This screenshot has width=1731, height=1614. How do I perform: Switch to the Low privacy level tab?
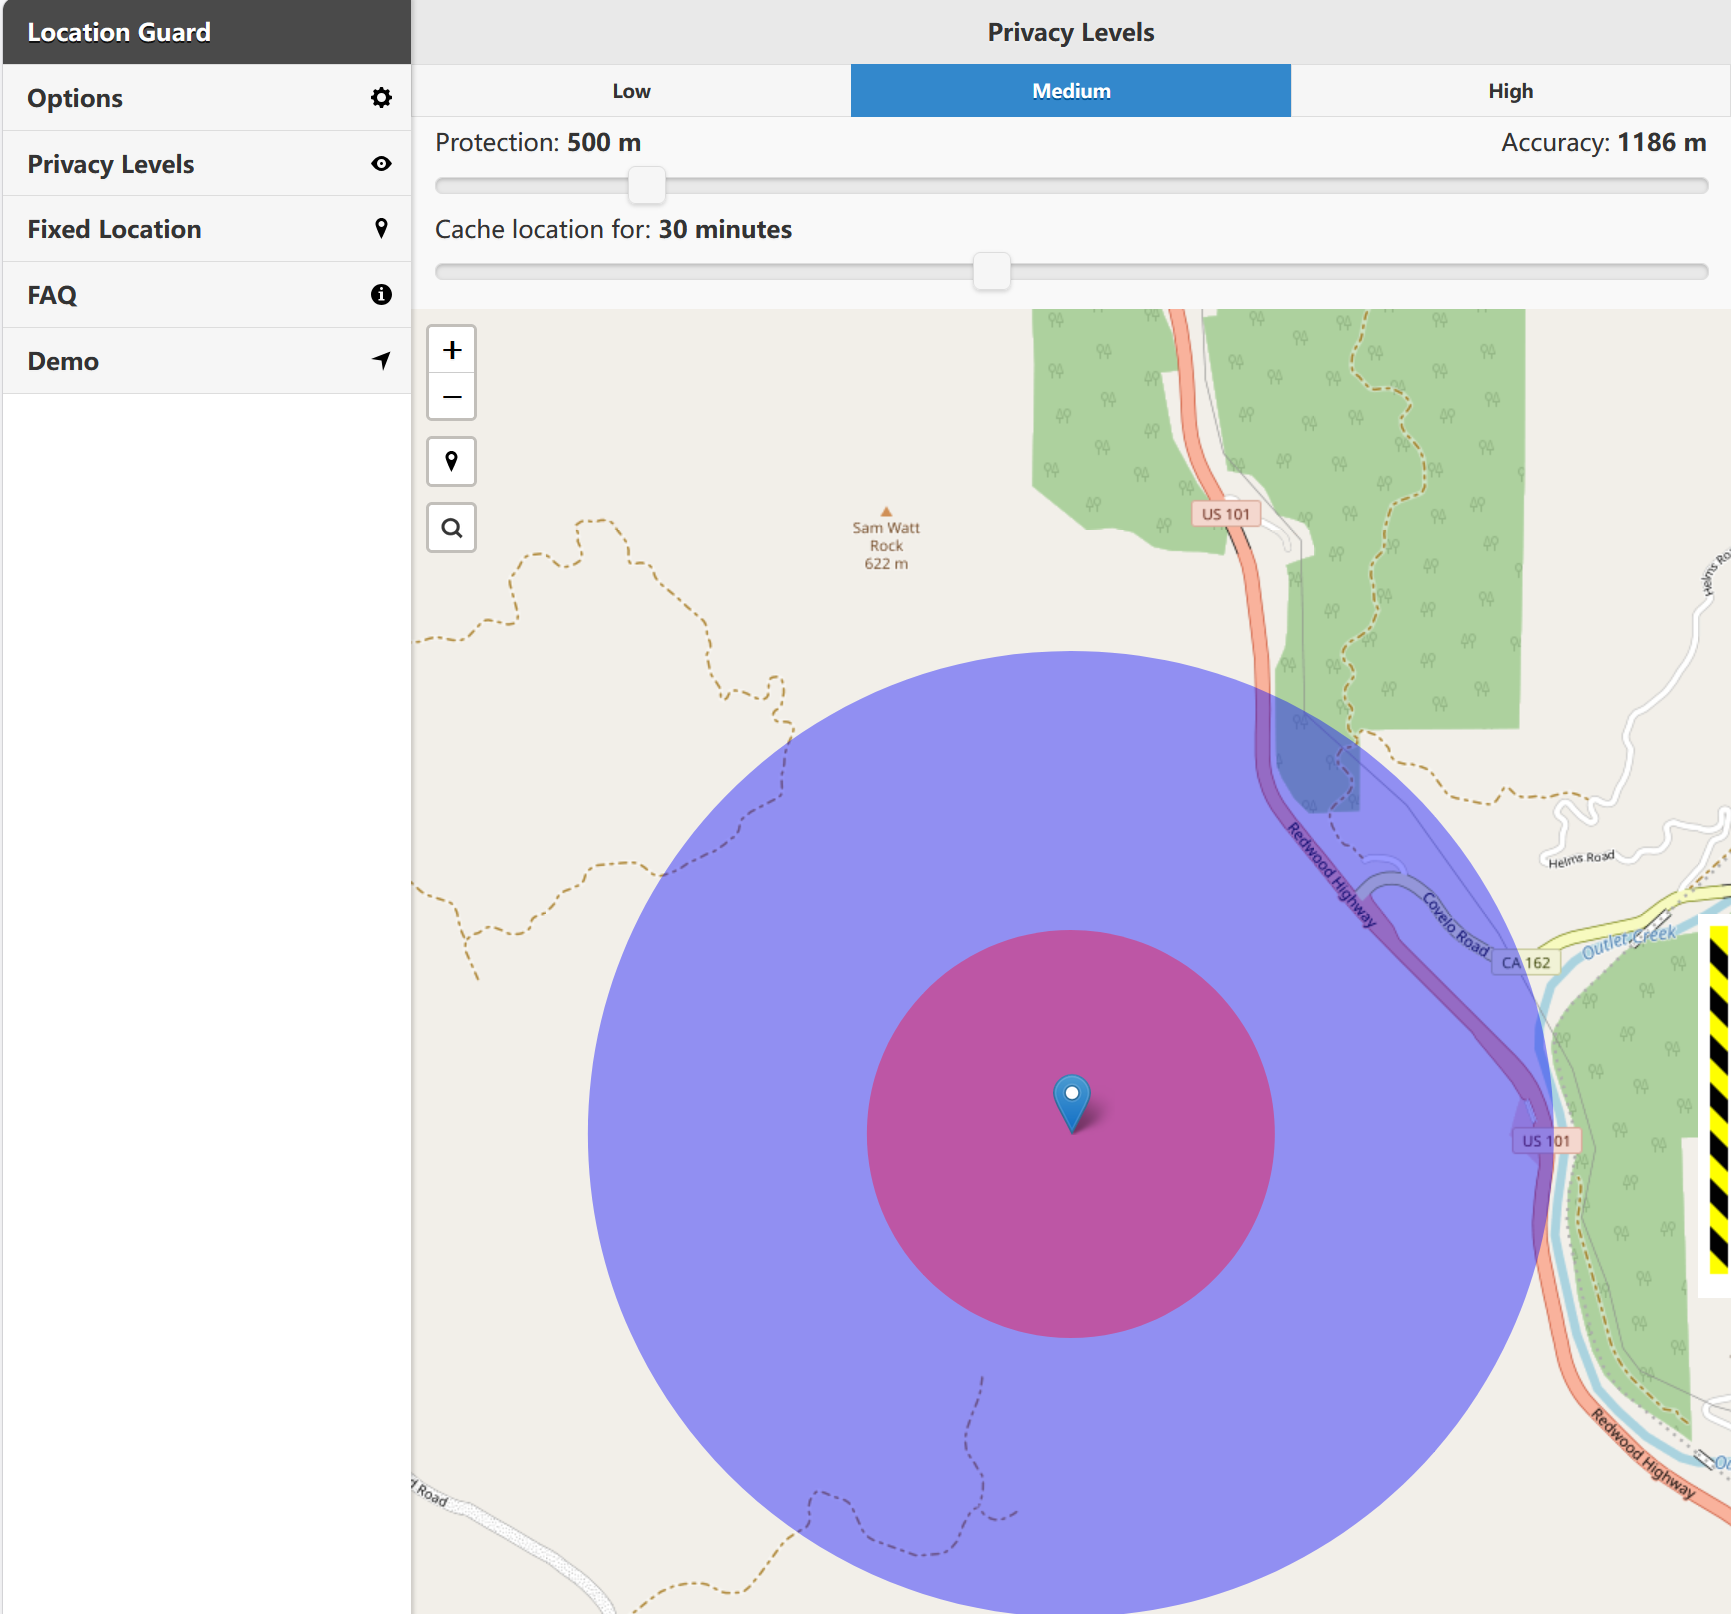(631, 90)
